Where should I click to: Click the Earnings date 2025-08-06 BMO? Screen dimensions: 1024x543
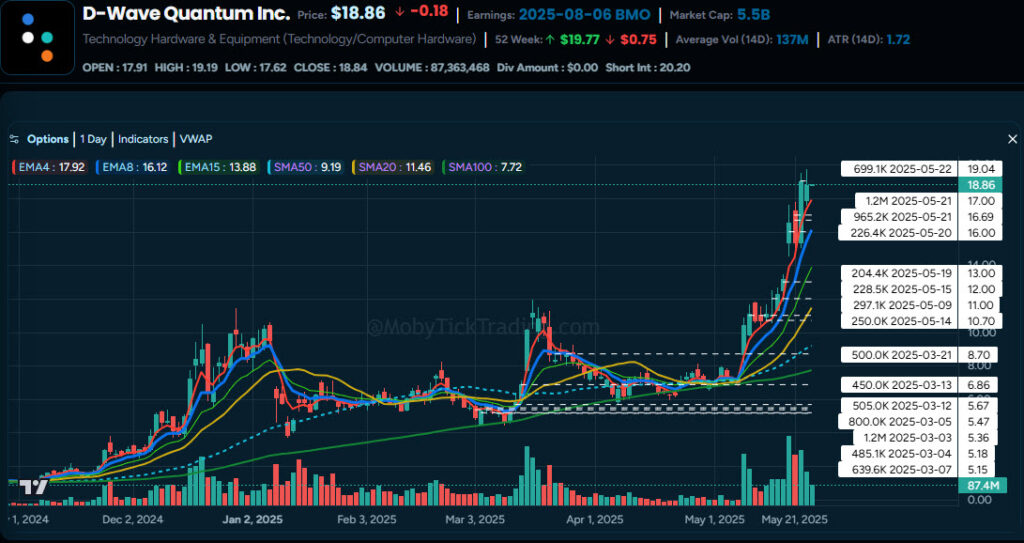(584, 14)
